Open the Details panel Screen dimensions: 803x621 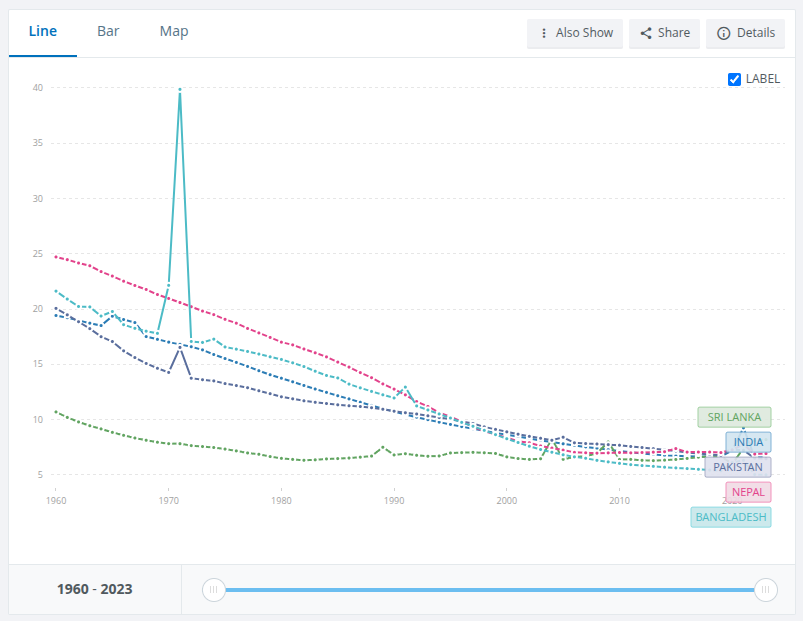(745, 33)
